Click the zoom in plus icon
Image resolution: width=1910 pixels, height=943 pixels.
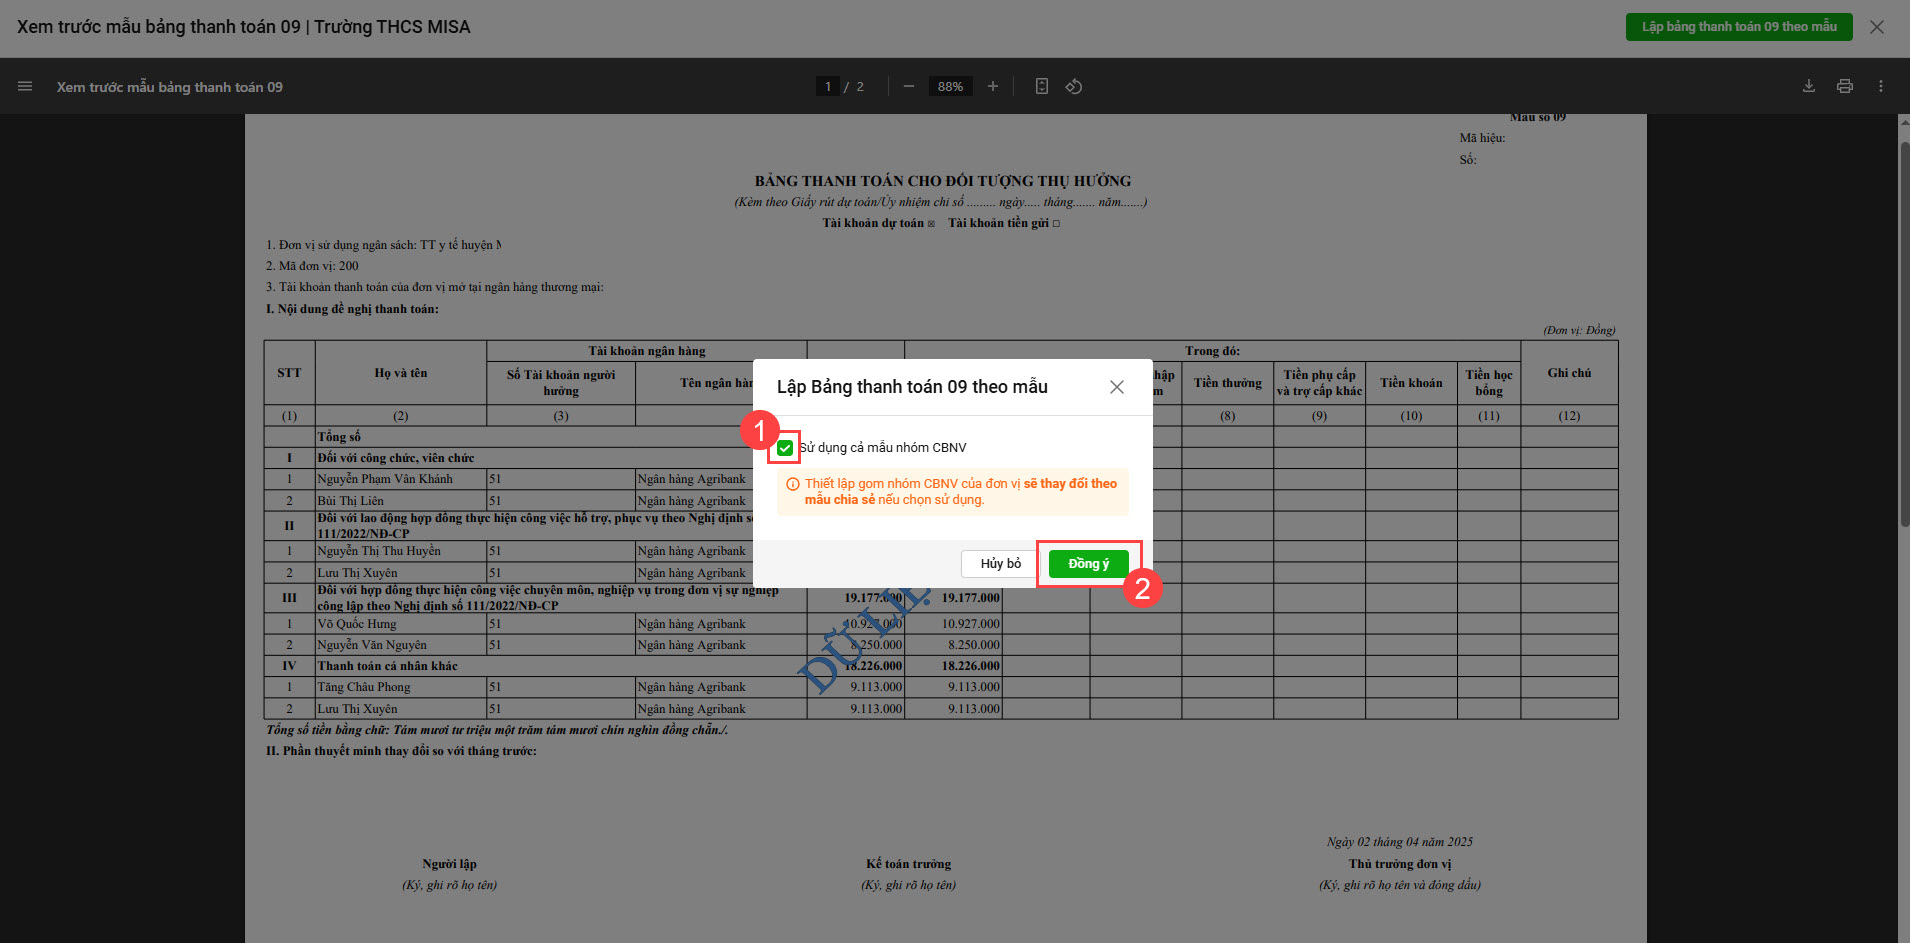pos(993,86)
